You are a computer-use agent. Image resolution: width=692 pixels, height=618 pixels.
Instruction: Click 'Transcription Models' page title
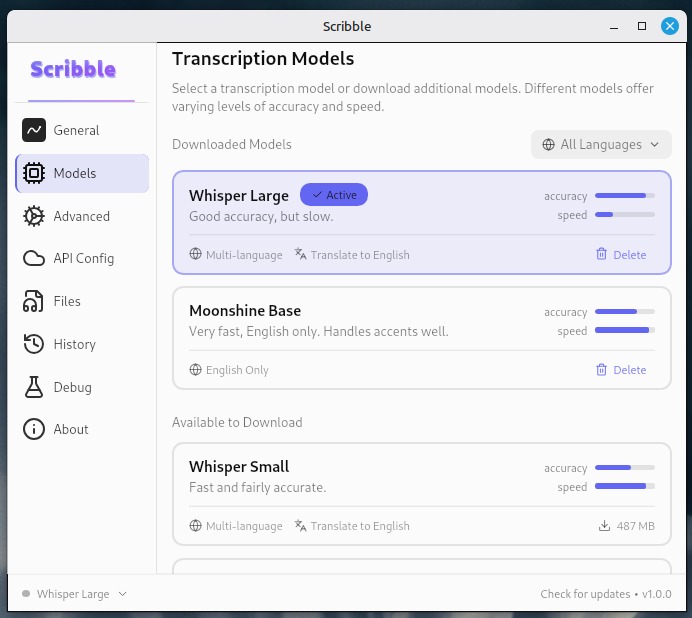tap(263, 59)
